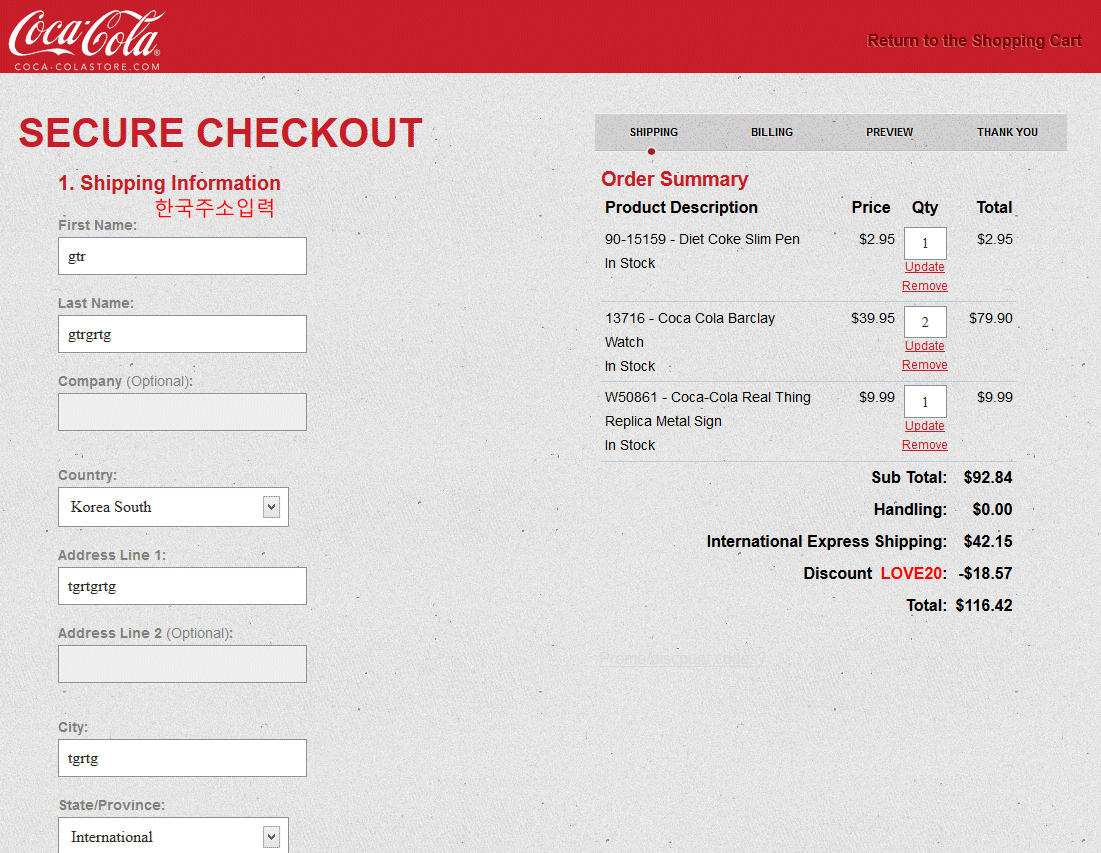
Task: Expand the Country dropdown showing Korea South
Action: click(174, 507)
